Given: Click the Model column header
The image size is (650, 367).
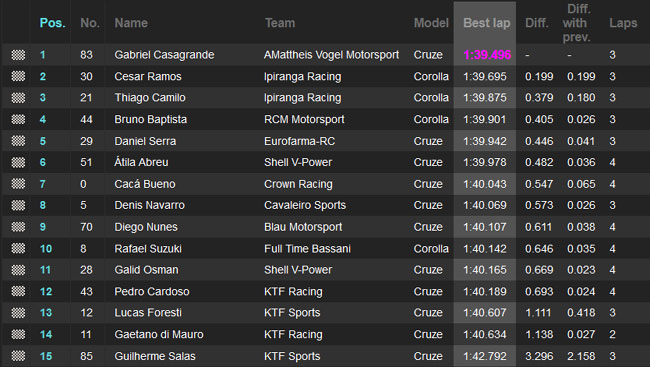Looking at the screenshot, I should tap(431, 23).
